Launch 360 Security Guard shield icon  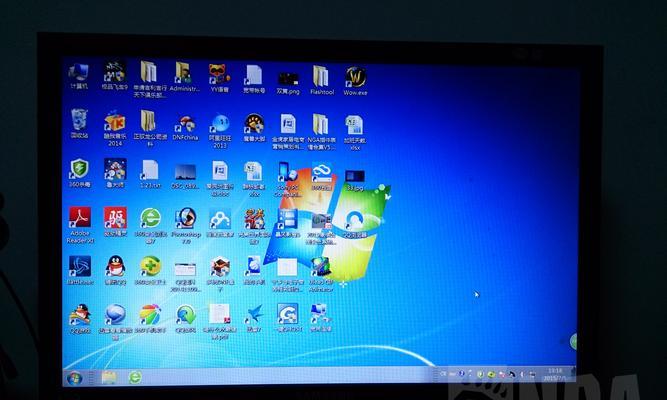(80, 169)
